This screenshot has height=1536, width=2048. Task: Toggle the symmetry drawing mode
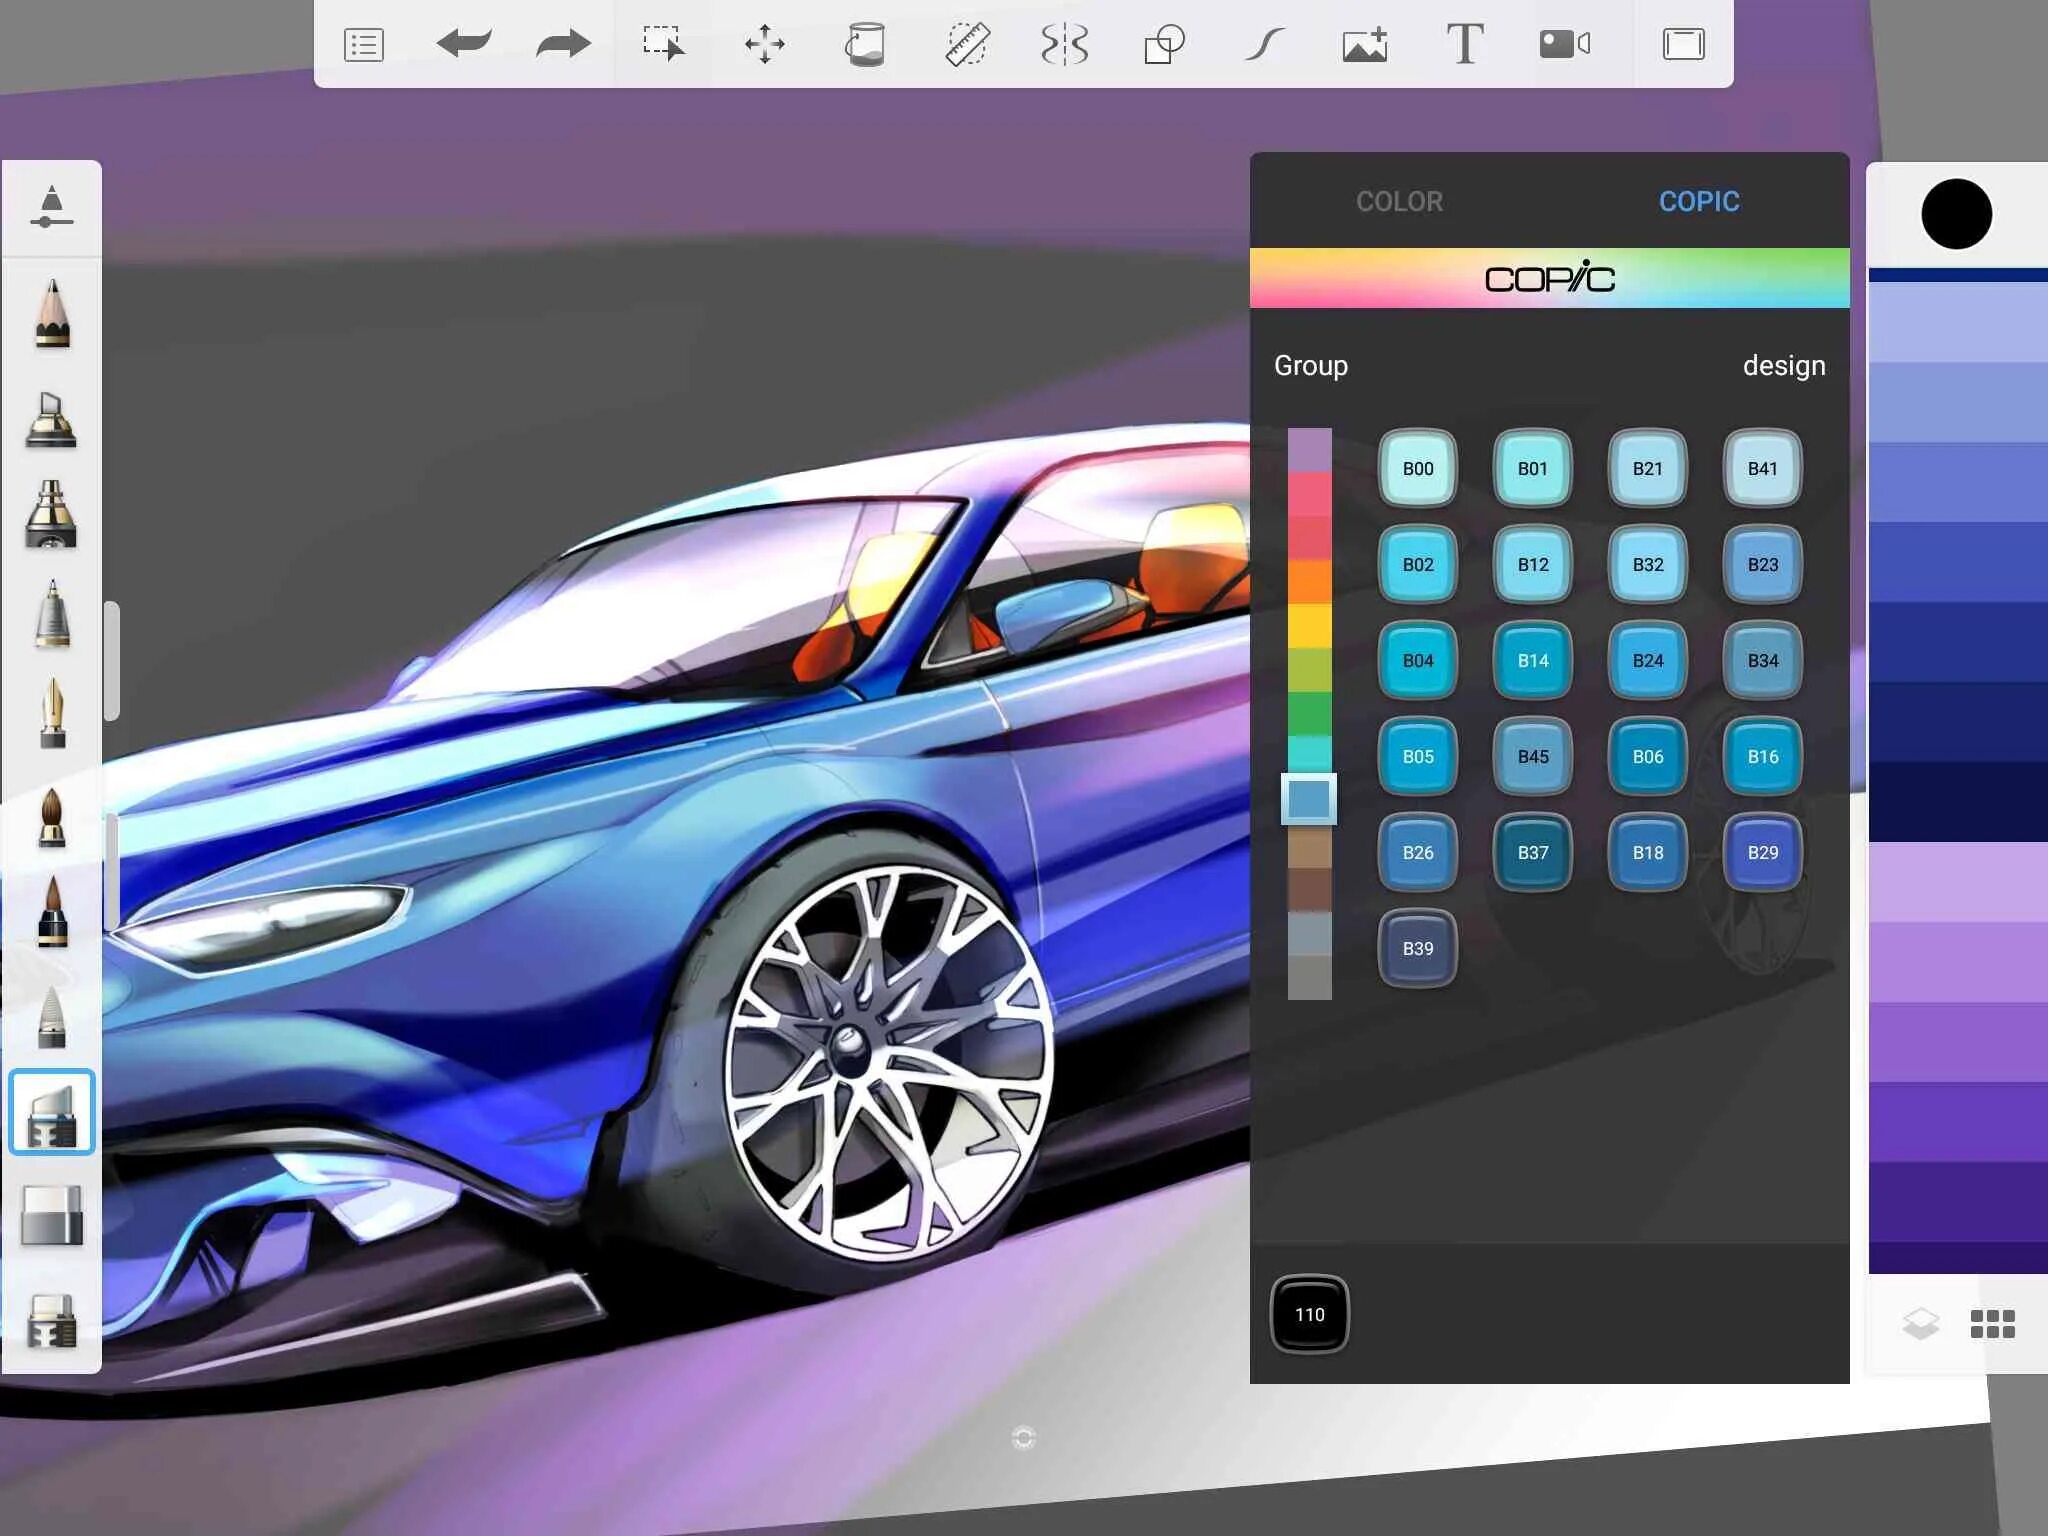(x=1068, y=44)
